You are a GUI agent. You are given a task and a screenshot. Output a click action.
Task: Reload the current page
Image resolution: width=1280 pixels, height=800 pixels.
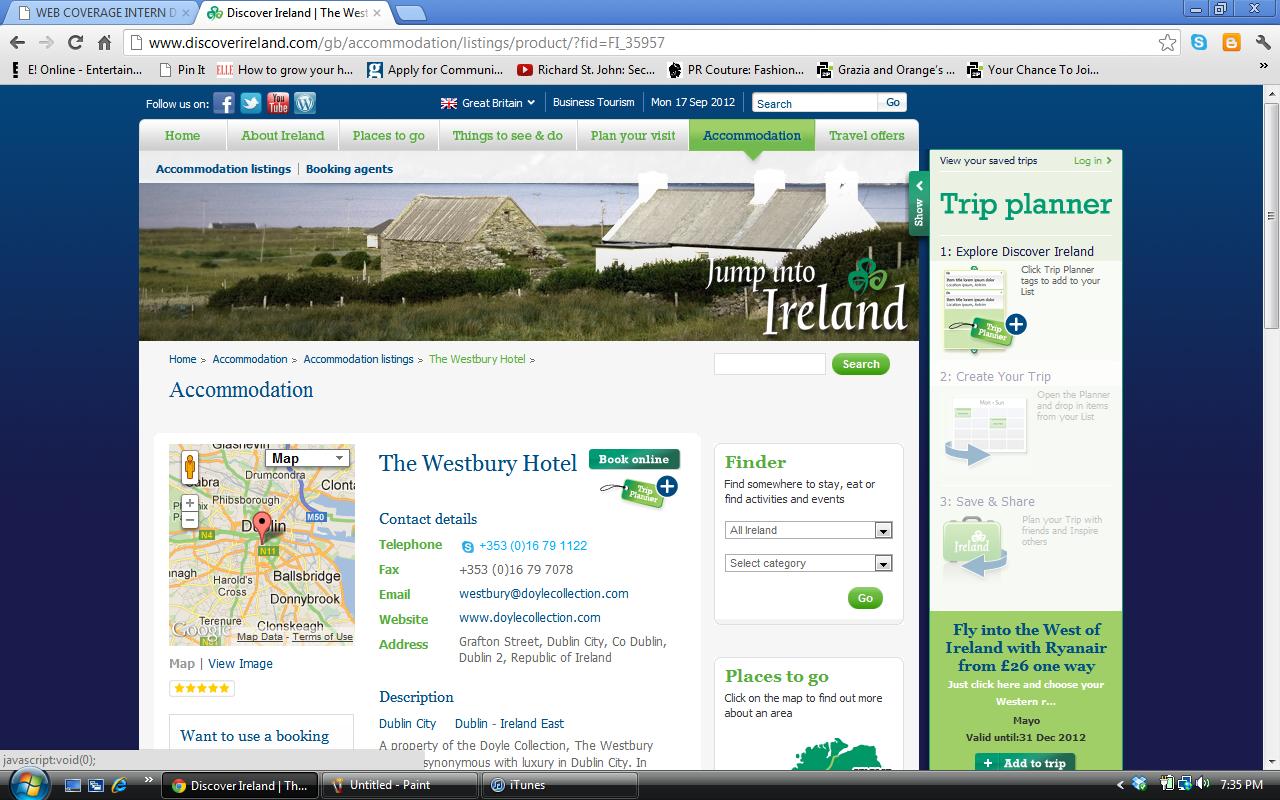(75, 42)
